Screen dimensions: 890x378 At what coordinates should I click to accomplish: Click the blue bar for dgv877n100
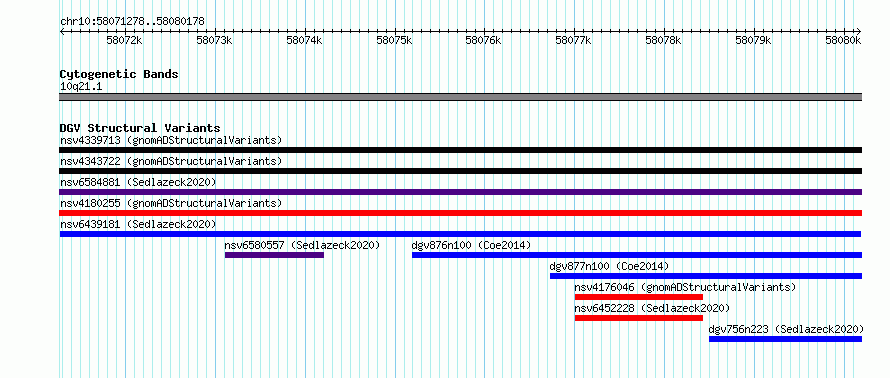pos(706,276)
